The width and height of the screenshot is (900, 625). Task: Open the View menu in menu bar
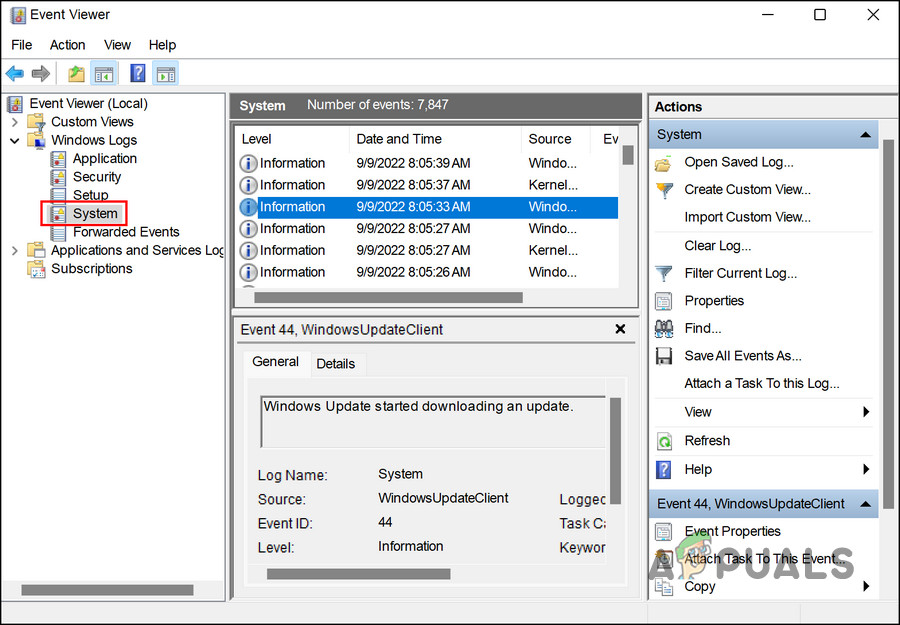coord(117,45)
